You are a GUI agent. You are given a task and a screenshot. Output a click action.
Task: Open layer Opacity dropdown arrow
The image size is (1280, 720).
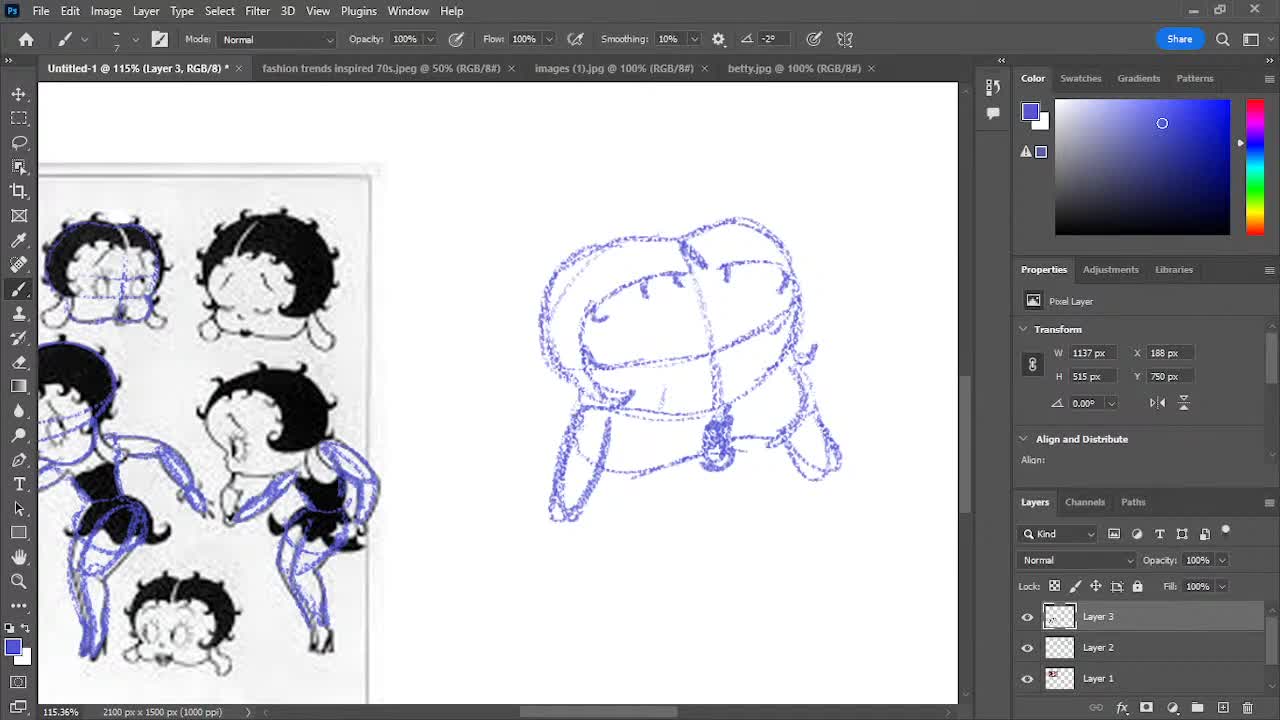[x=1222, y=560]
